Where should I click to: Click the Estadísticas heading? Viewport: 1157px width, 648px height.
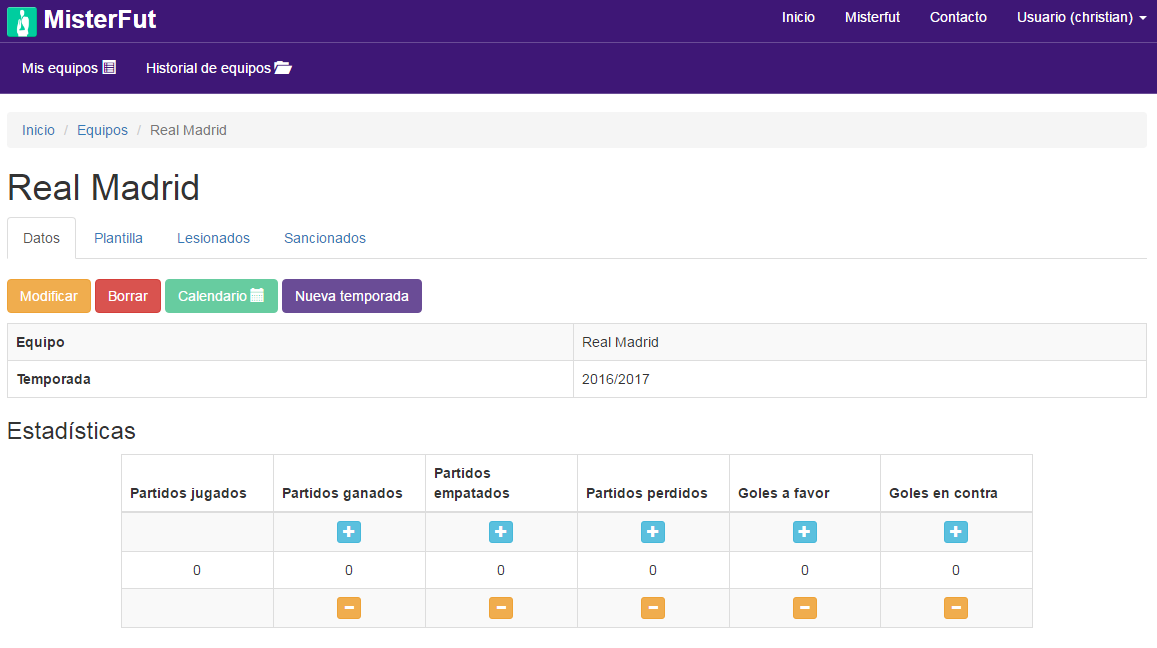[x=72, y=431]
